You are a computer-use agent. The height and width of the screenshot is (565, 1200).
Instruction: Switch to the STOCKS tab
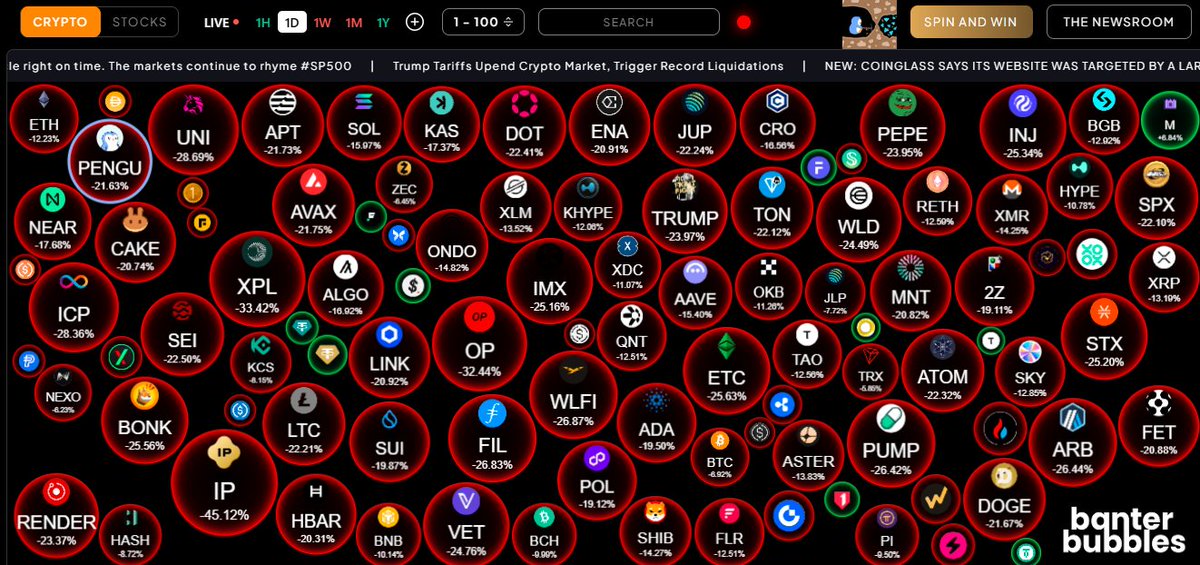click(x=140, y=22)
